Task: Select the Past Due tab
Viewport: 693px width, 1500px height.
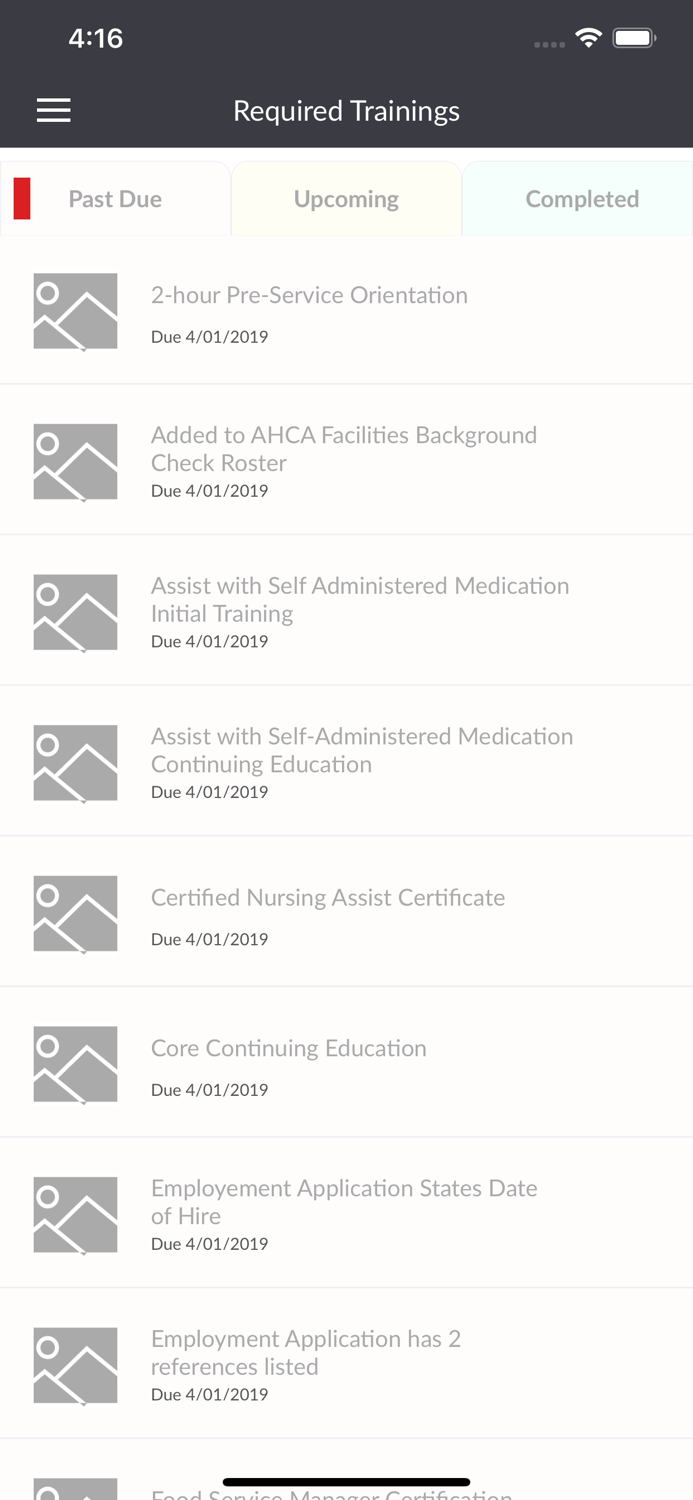Action: point(114,198)
